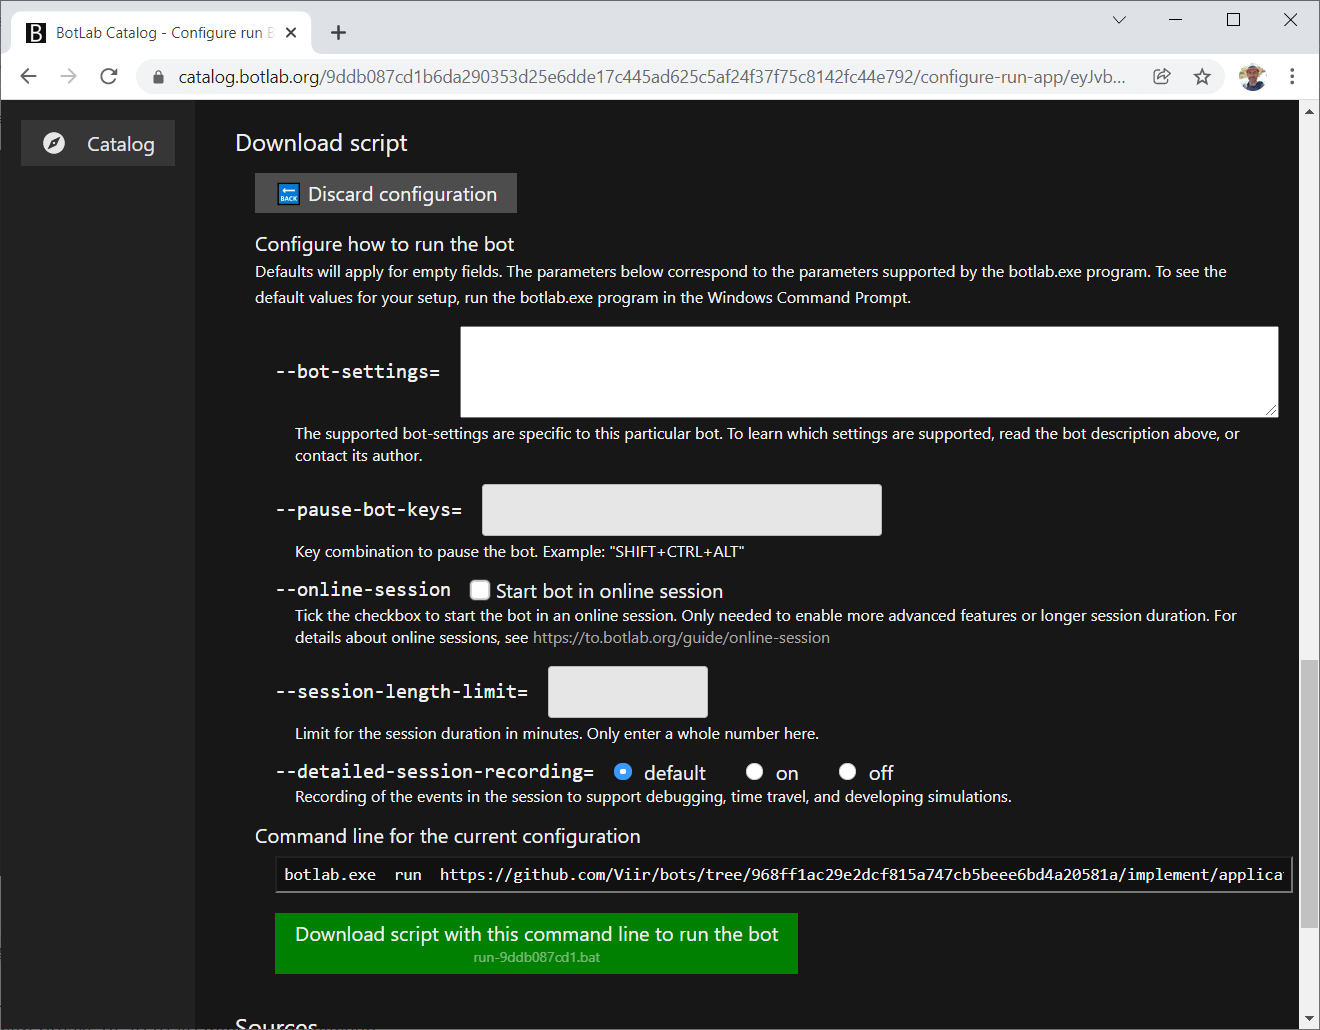Open the tab search chevron
This screenshot has width=1320, height=1030.
(x=1119, y=19)
